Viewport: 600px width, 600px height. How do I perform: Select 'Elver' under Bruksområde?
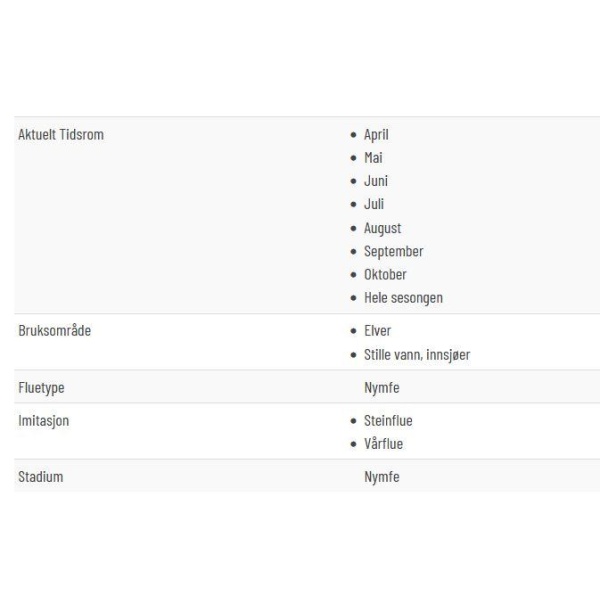(377, 331)
